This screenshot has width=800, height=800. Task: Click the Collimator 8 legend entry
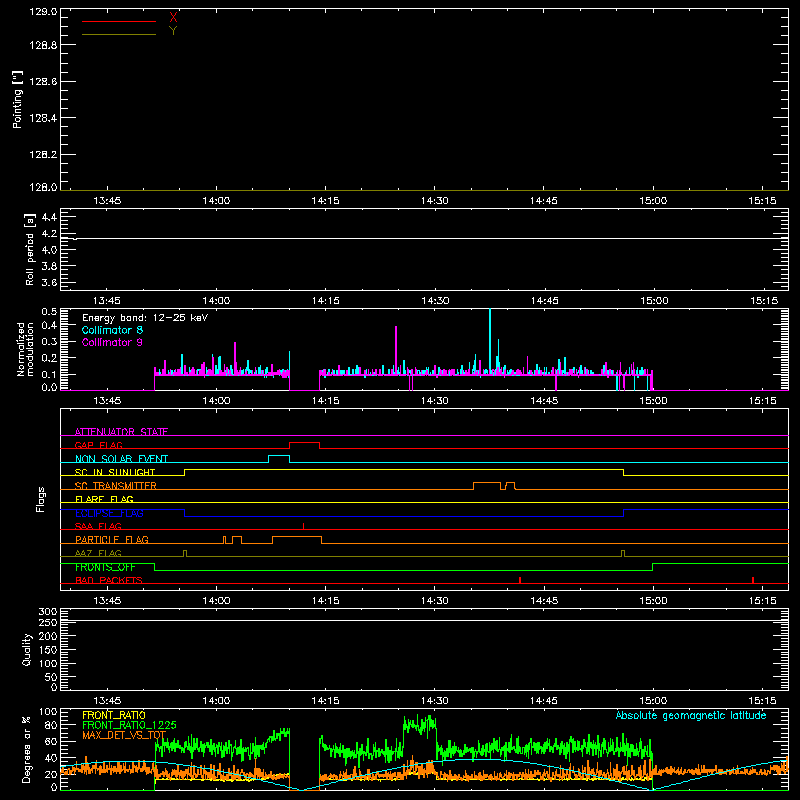click(x=112, y=330)
